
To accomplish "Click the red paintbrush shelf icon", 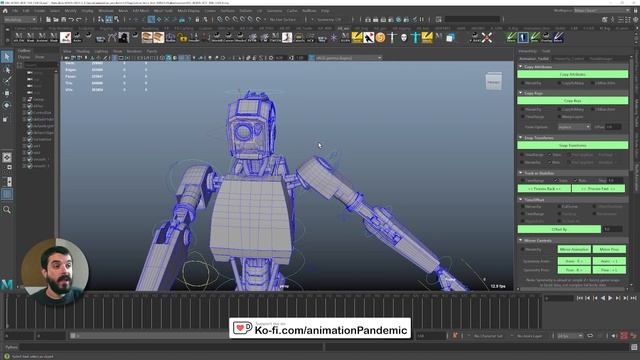I will point(65,38).
